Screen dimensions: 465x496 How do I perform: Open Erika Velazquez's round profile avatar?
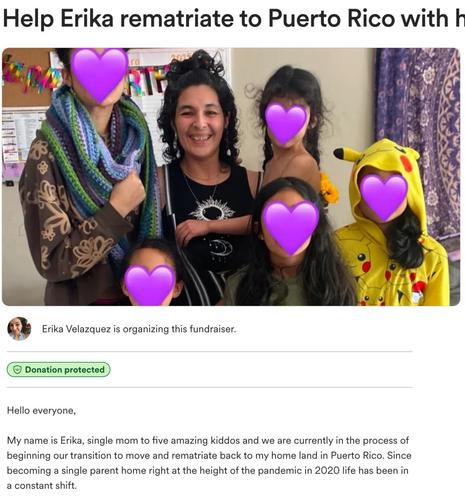[x=19, y=329]
